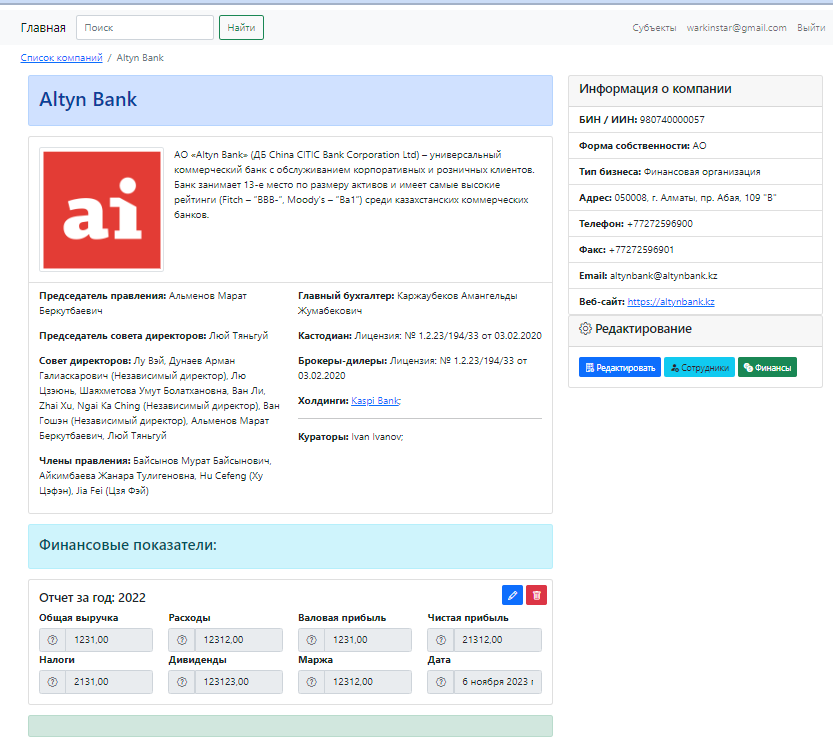
Task: Click the Финансовые показатели heading
Action: click(x=128, y=545)
